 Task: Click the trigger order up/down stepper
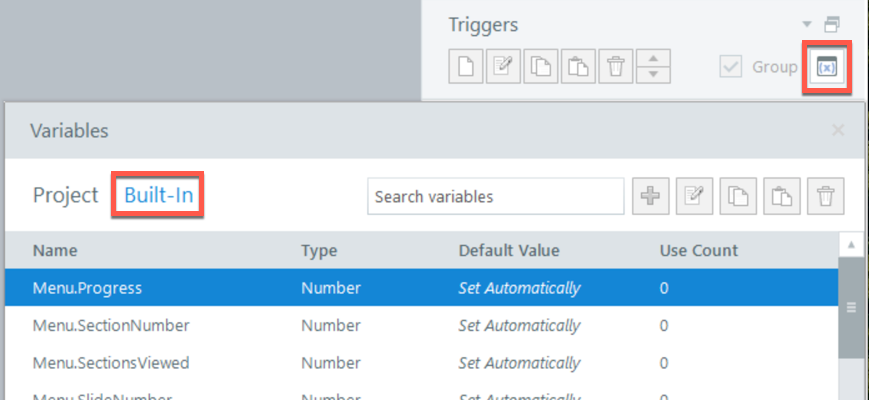point(653,67)
